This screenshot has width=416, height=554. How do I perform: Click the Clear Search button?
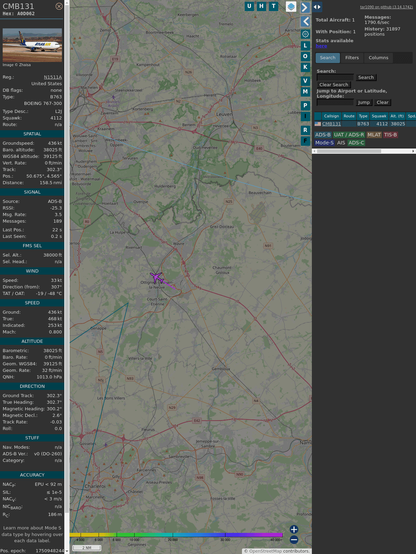pos(334,85)
